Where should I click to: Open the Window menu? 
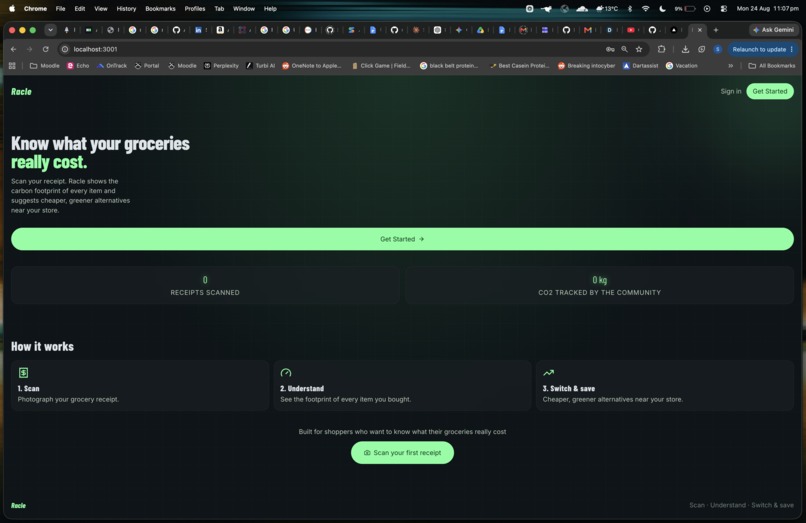[x=244, y=9]
